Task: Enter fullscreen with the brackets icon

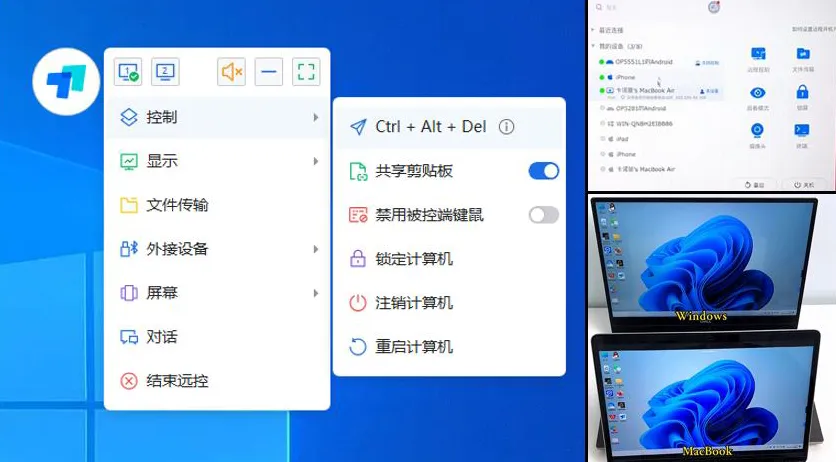Action: (x=306, y=71)
